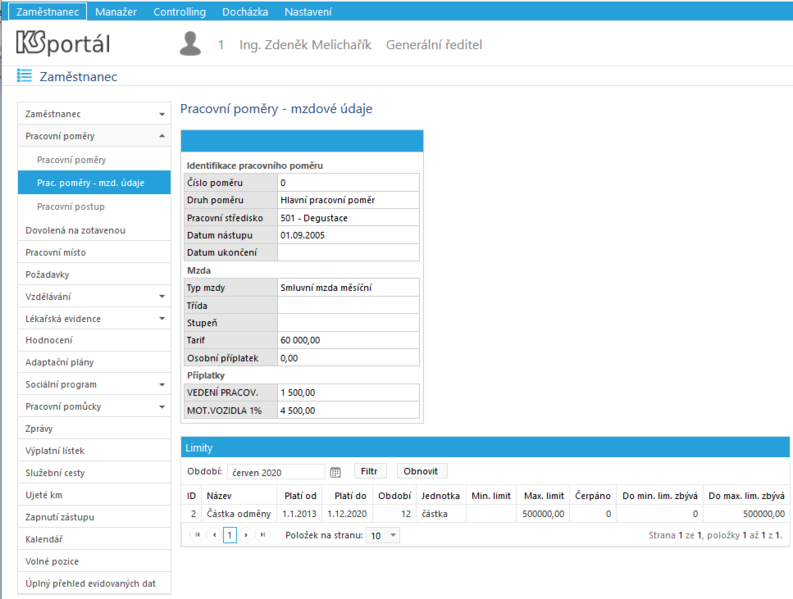Switch to the Manažer tab
The width and height of the screenshot is (793, 599).
click(x=116, y=12)
